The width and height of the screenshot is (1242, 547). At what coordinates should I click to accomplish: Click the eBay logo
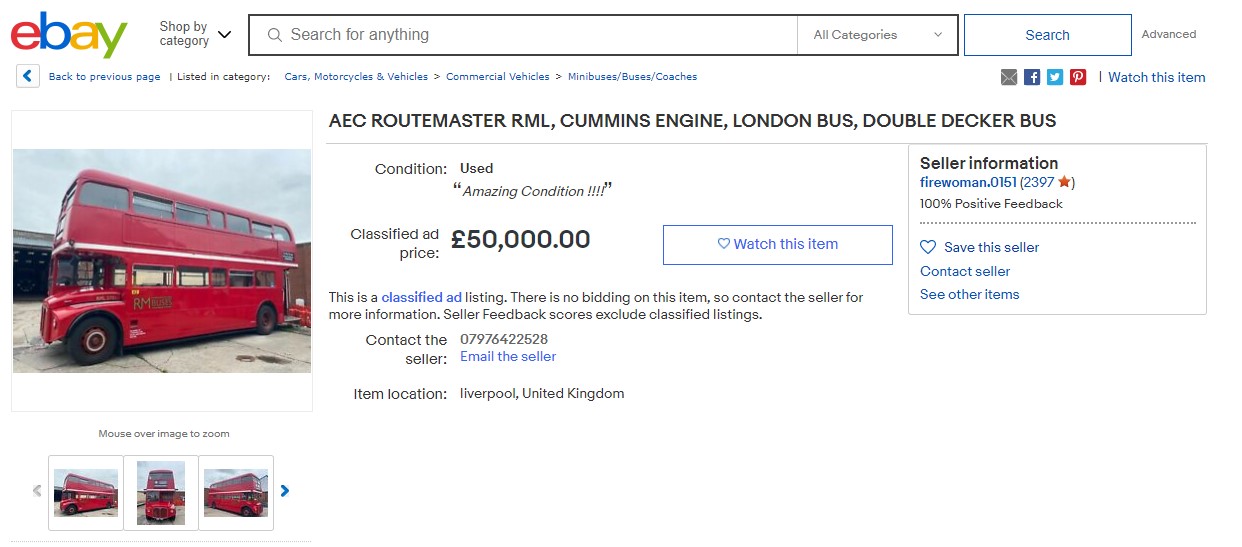point(69,35)
